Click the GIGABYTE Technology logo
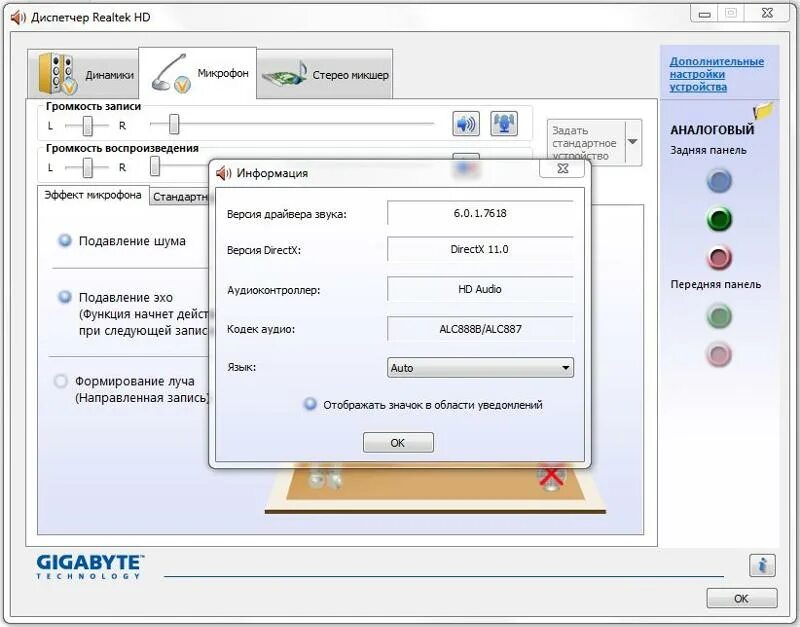The image size is (800, 627). pyautogui.click(x=90, y=566)
